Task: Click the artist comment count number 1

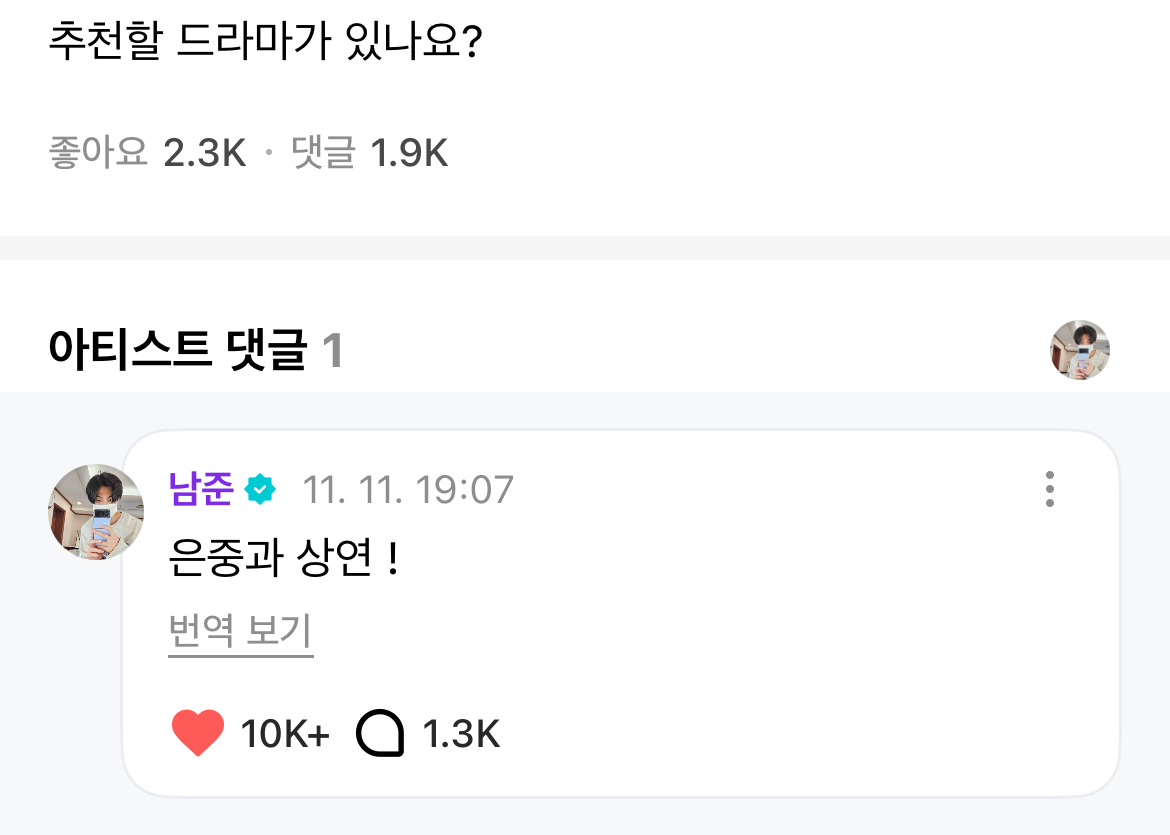Action: [333, 351]
